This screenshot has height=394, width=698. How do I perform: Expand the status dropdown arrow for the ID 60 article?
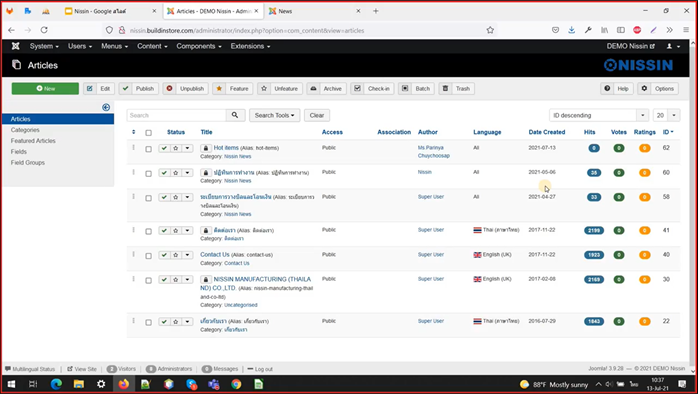tap(187, 173)
